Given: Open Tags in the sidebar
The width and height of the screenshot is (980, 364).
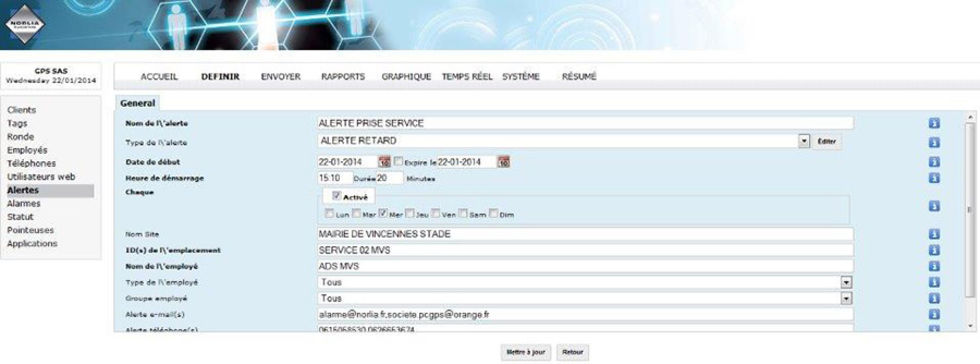Looking at the screenshot, I should point(17,123).
